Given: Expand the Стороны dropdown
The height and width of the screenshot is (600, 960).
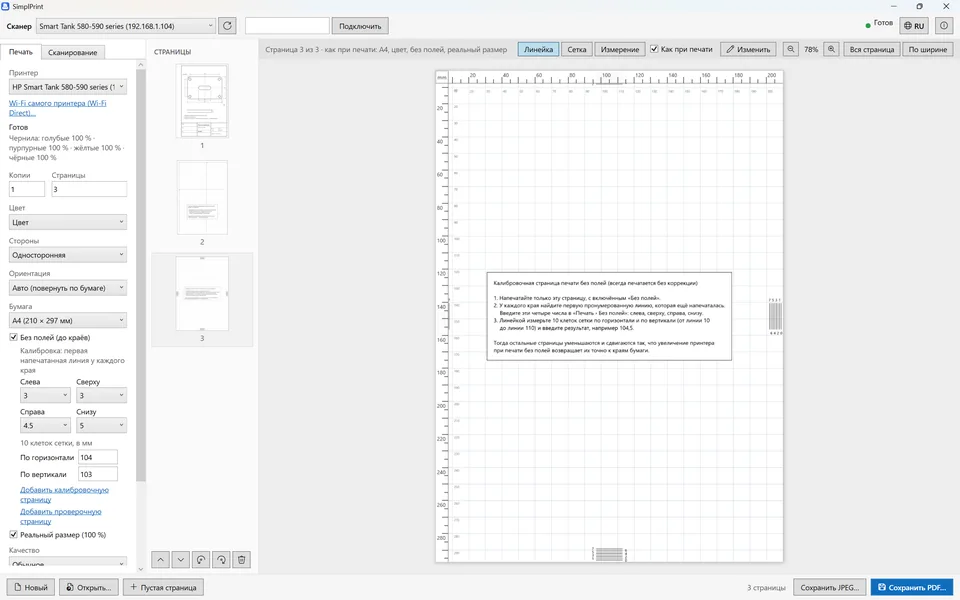Looking at the screenshot, I should pos(67,255).
